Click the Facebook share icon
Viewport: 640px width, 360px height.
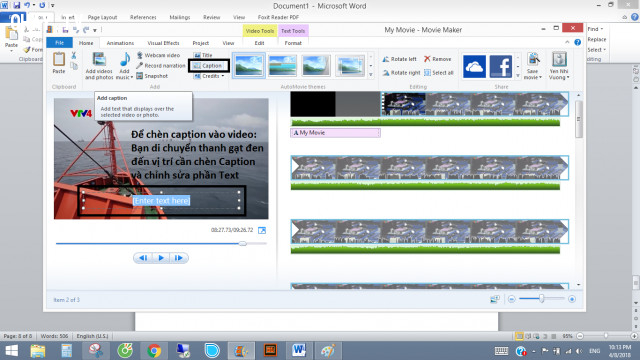[x=501, y=66]
